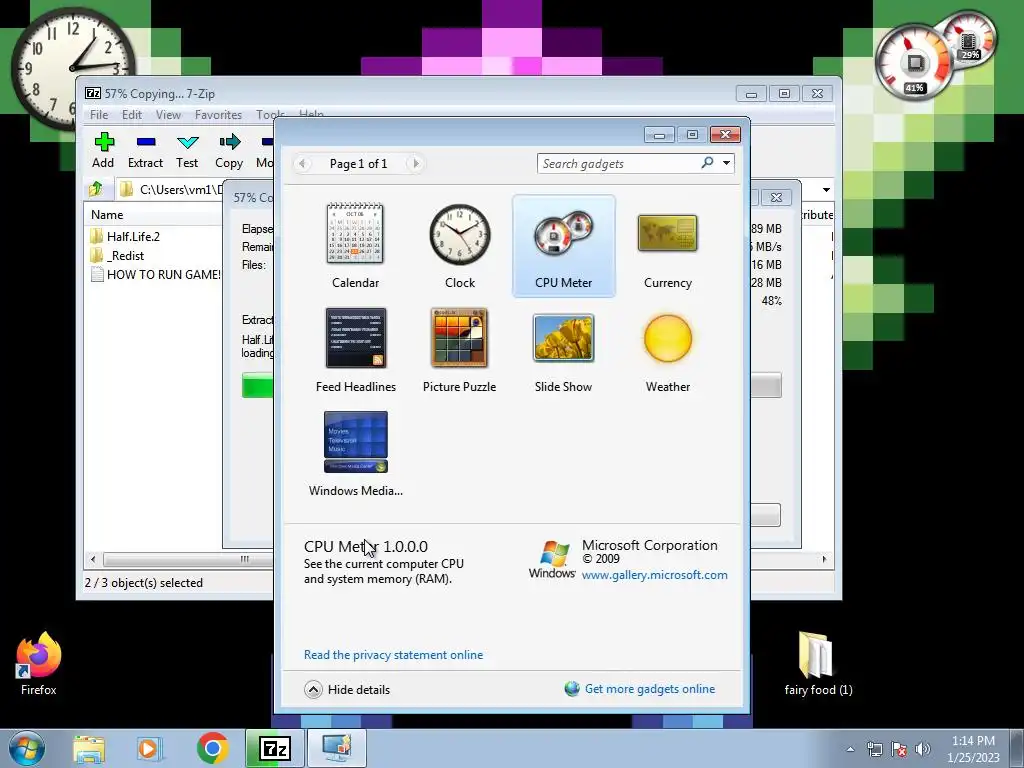This screenshot has width=1024, height=768.
Task: Open Google Chrome from taskbar
Action: [x=213, y=748]
